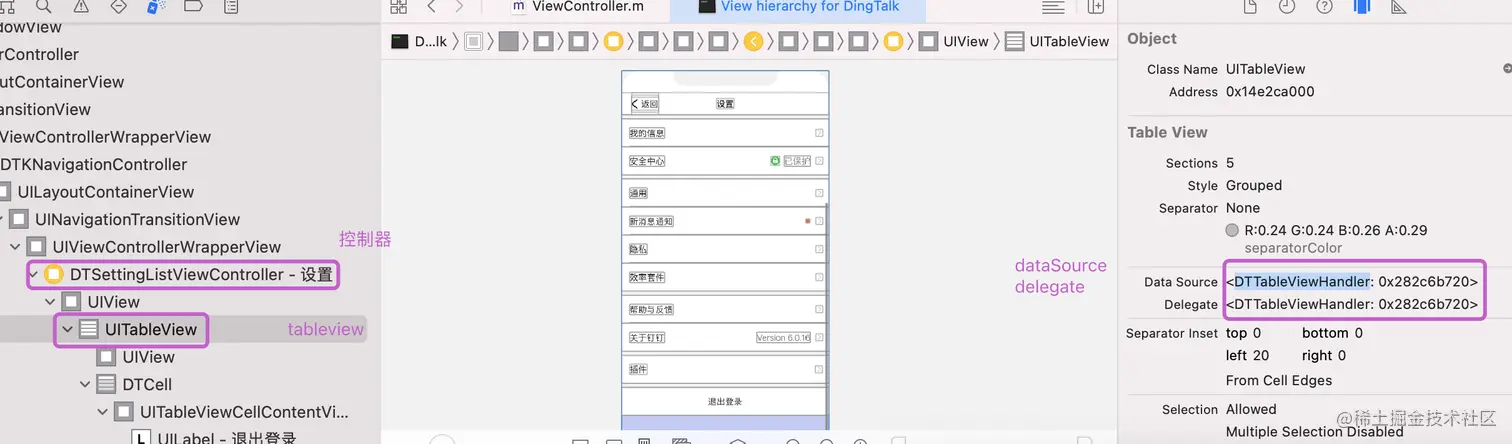This screenshot has width=1512, height=444.
Task: Collapse the UIViewControllerWrapperView above DTSettingListViewController
Action: tap(14, 247)
